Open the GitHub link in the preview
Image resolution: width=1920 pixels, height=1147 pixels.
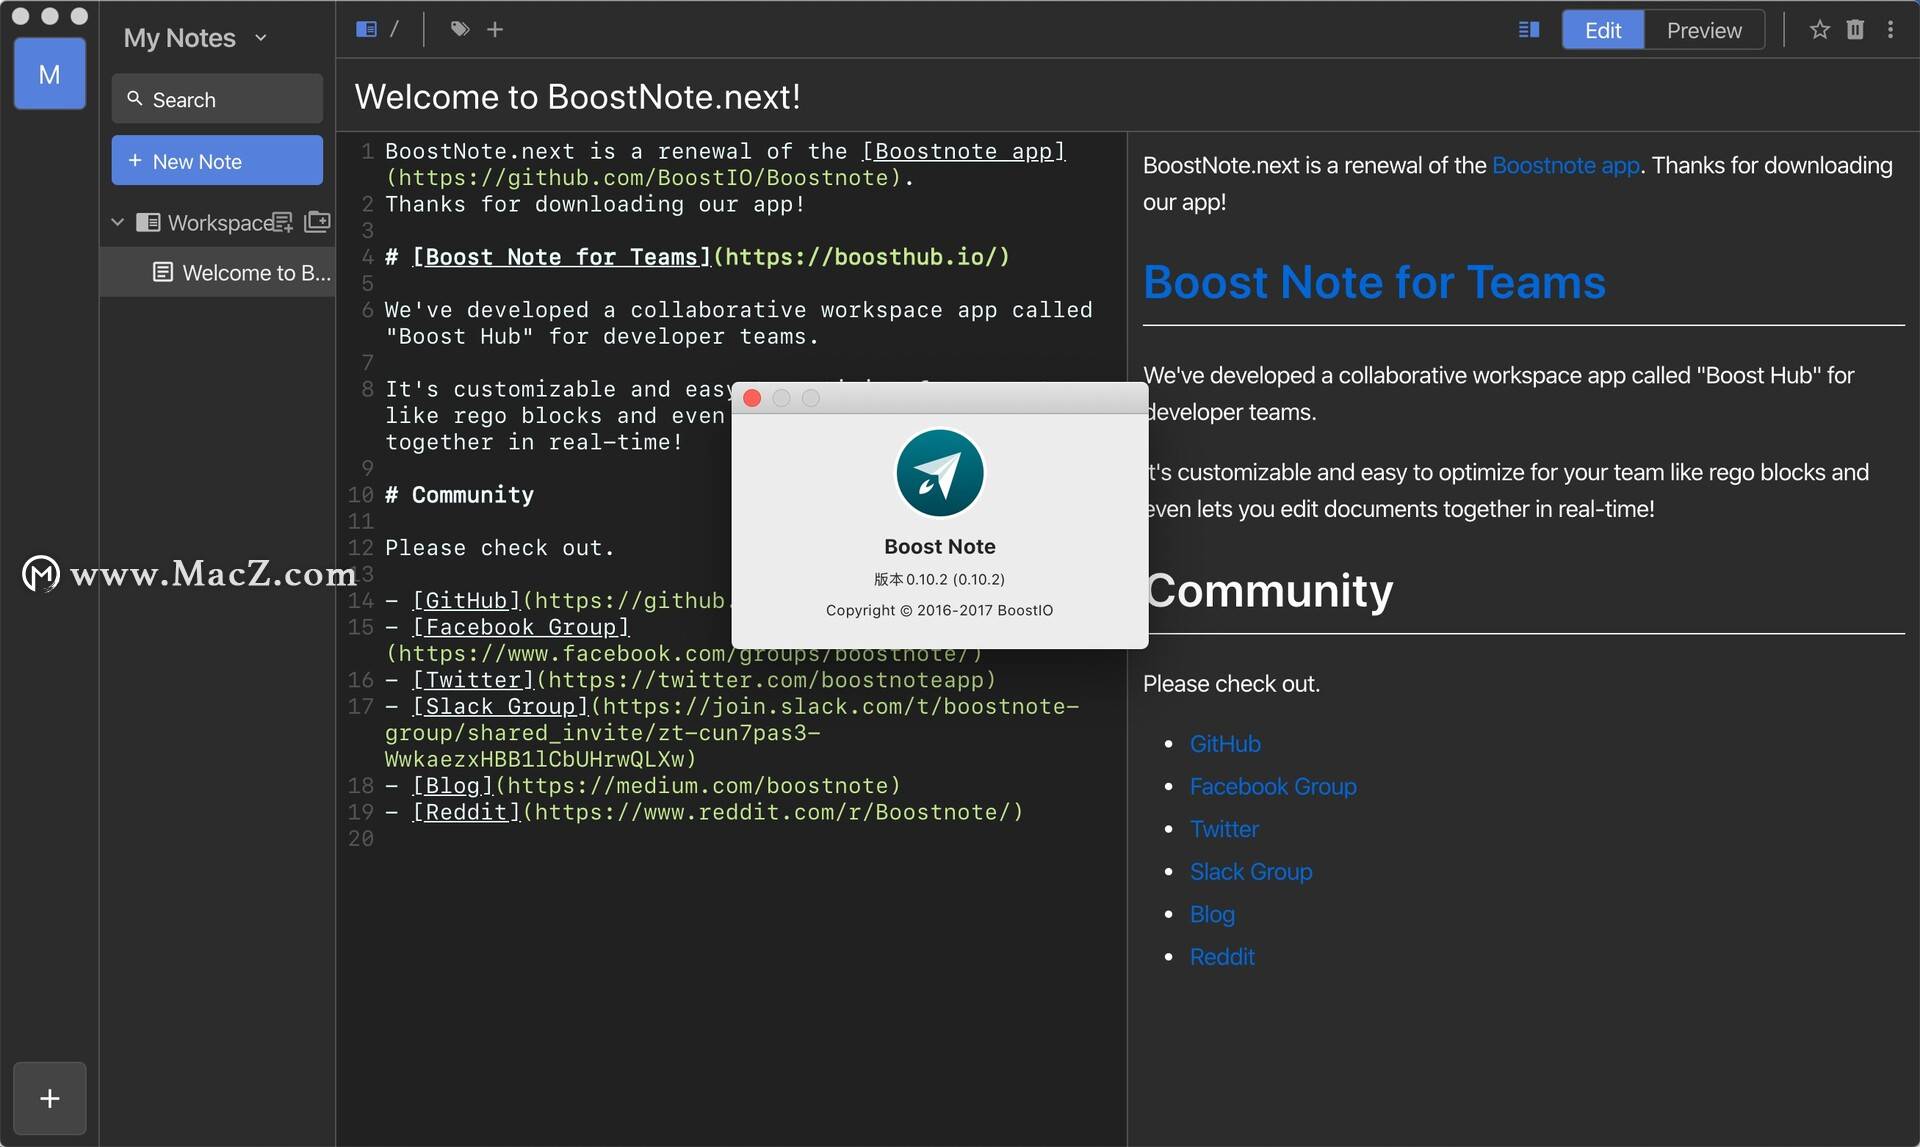pos(1225,744)
